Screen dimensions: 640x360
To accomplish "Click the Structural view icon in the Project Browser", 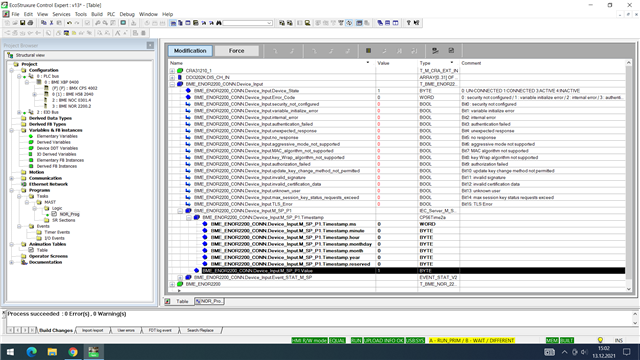I will 10,55.
